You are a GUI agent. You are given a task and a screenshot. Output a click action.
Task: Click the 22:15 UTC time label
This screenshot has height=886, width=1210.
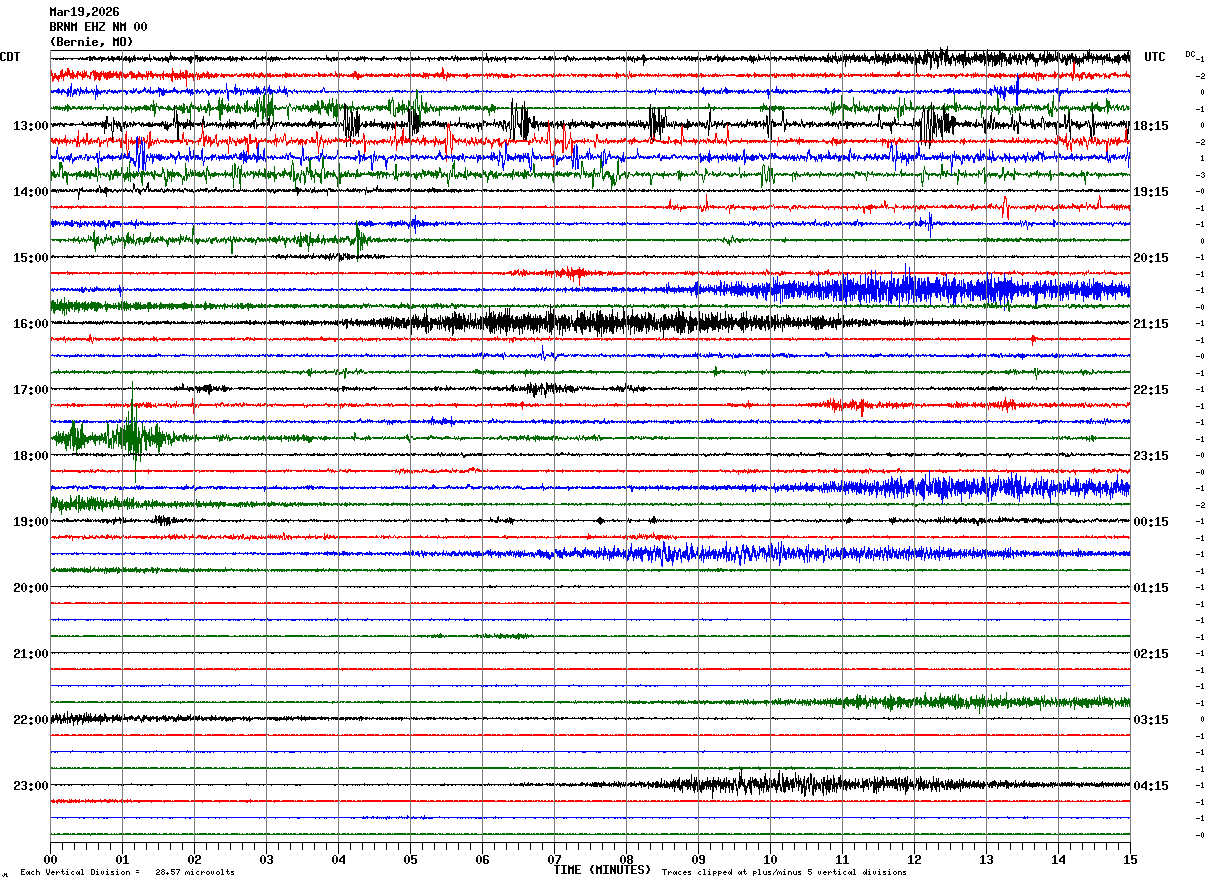tap(1151, 390)
